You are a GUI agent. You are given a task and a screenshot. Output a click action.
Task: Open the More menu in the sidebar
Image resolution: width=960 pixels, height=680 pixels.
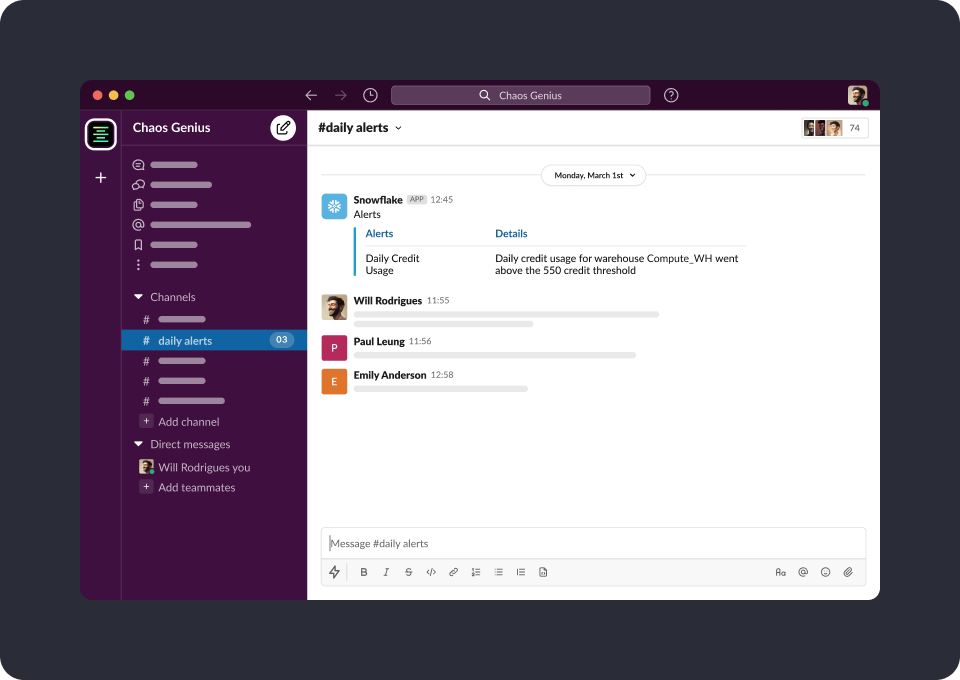point(137,264)
